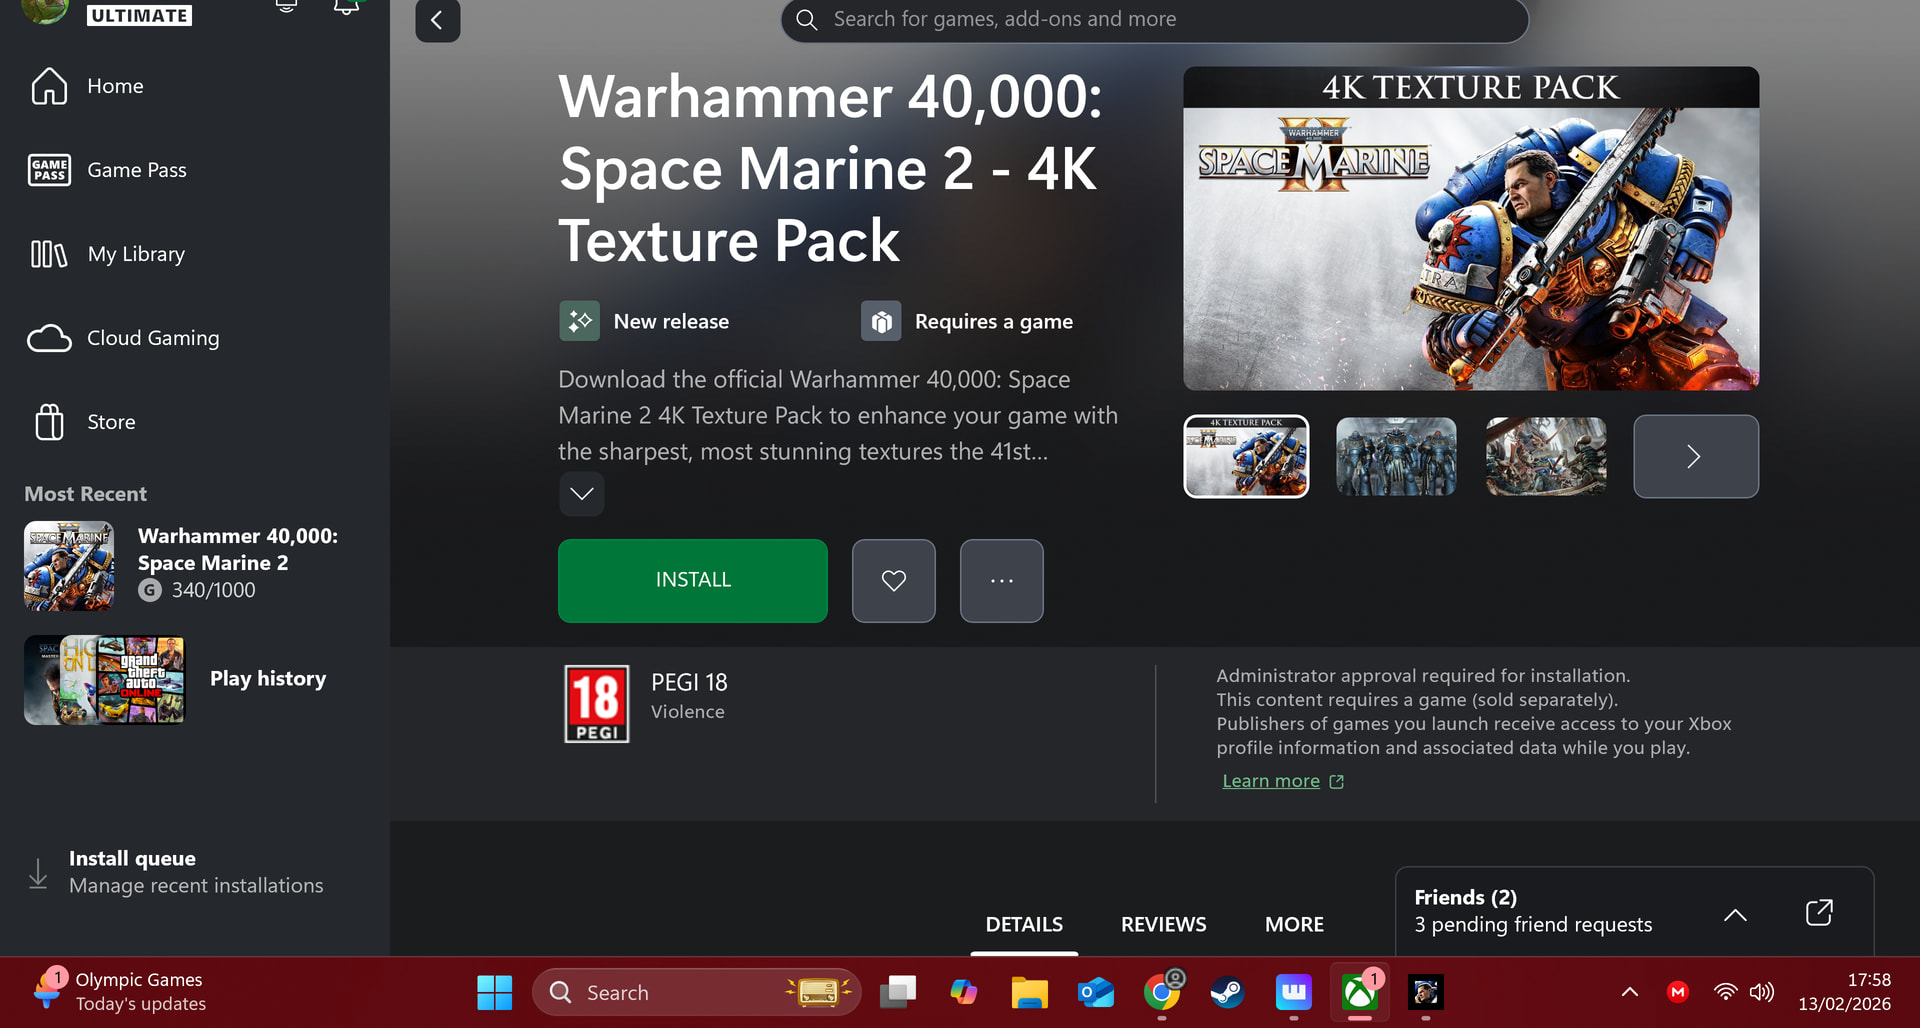Click the back arrow button
The image size is (1920, 1028).
437,20
